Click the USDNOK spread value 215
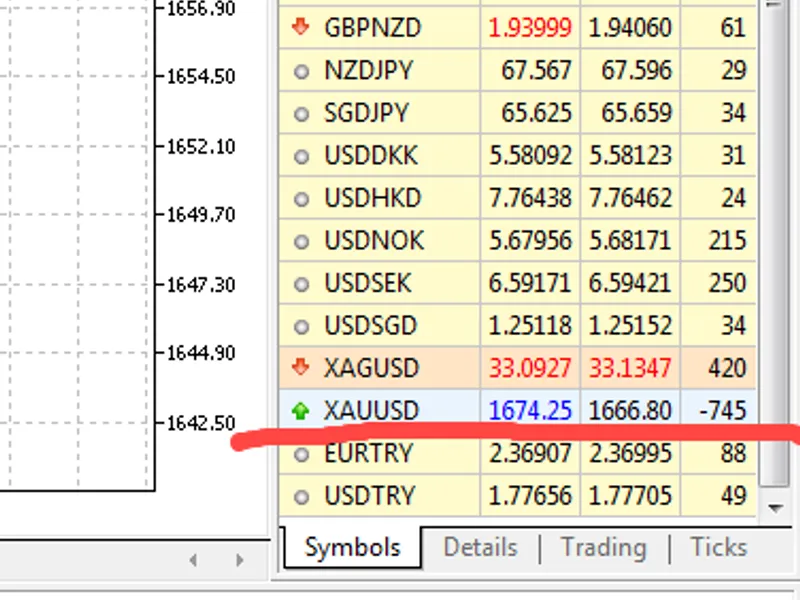The image size is (800, 600). [x=728, y=240]
